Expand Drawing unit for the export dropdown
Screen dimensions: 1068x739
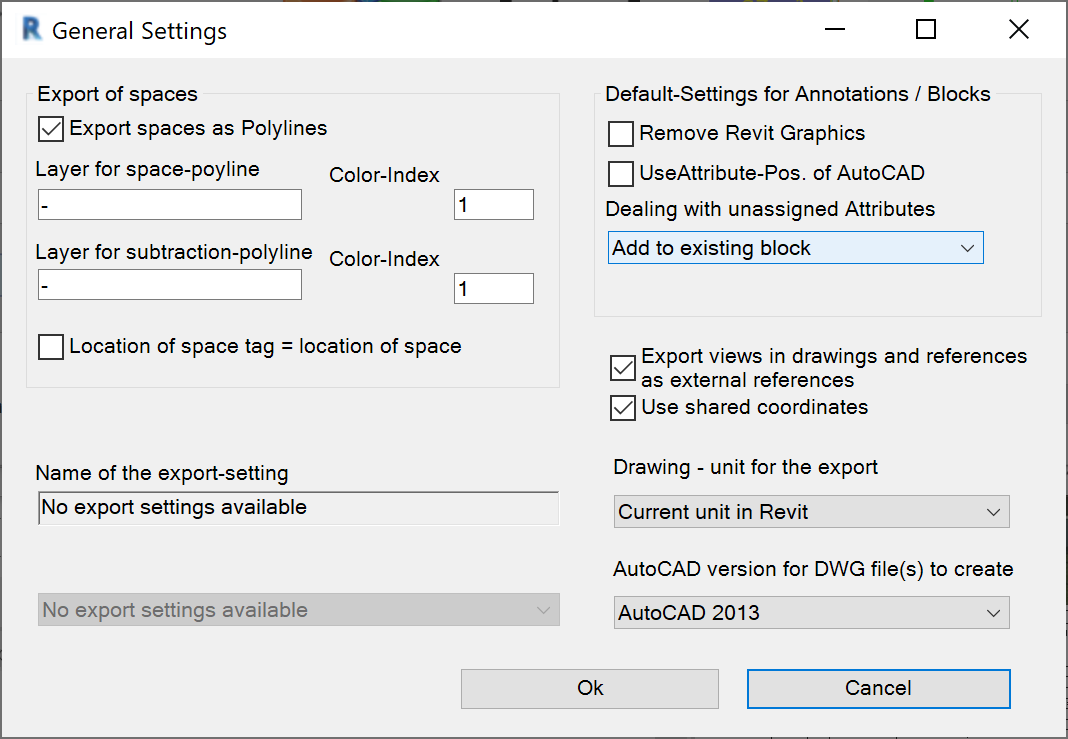coord(811,512)
